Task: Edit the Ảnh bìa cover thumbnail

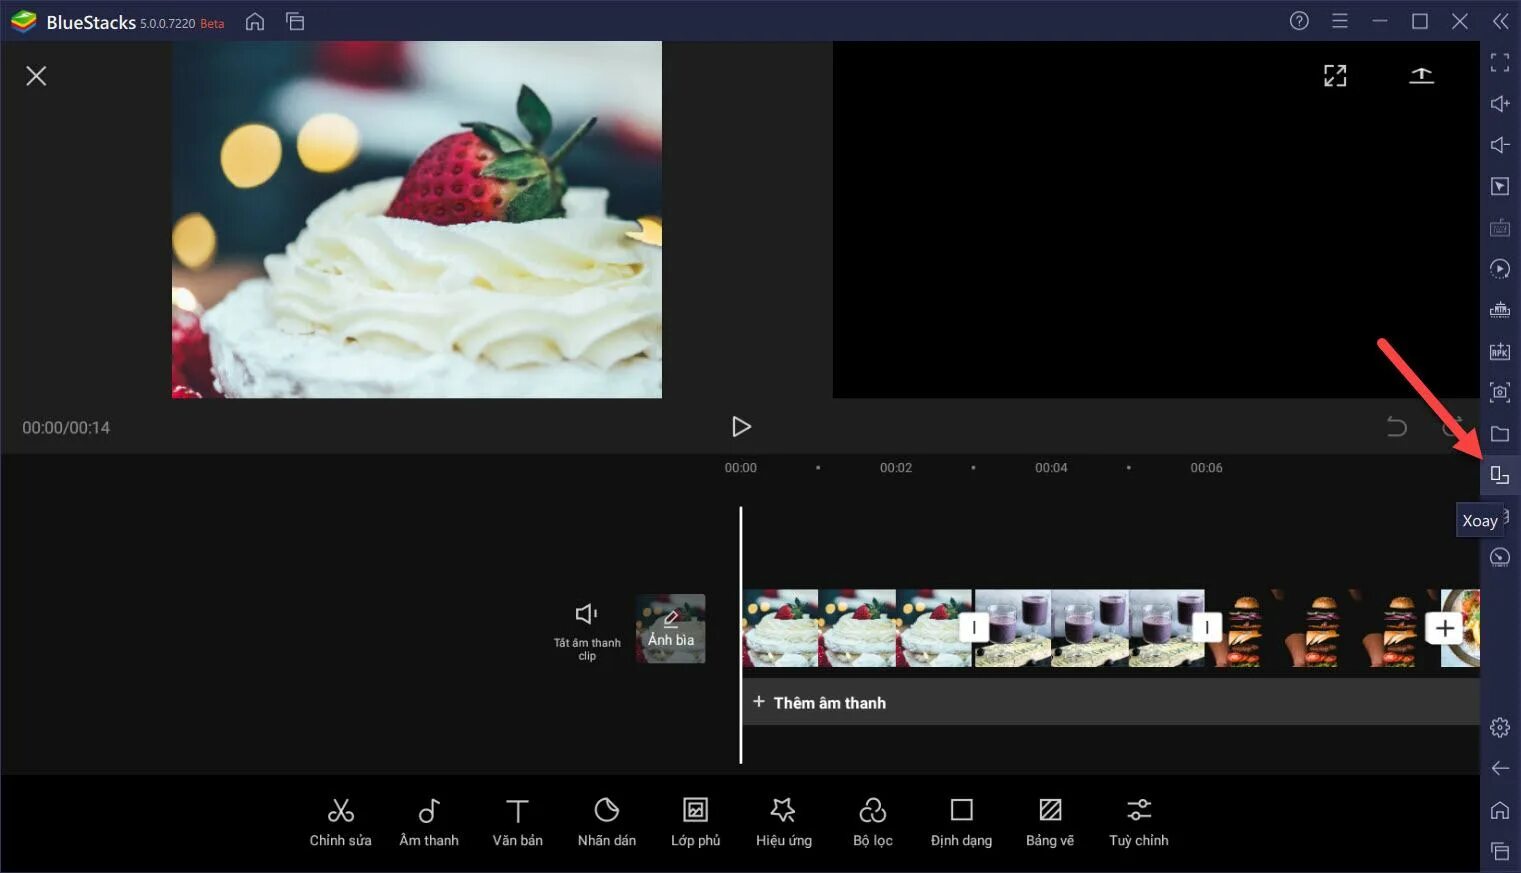Action: pos(670,629)
